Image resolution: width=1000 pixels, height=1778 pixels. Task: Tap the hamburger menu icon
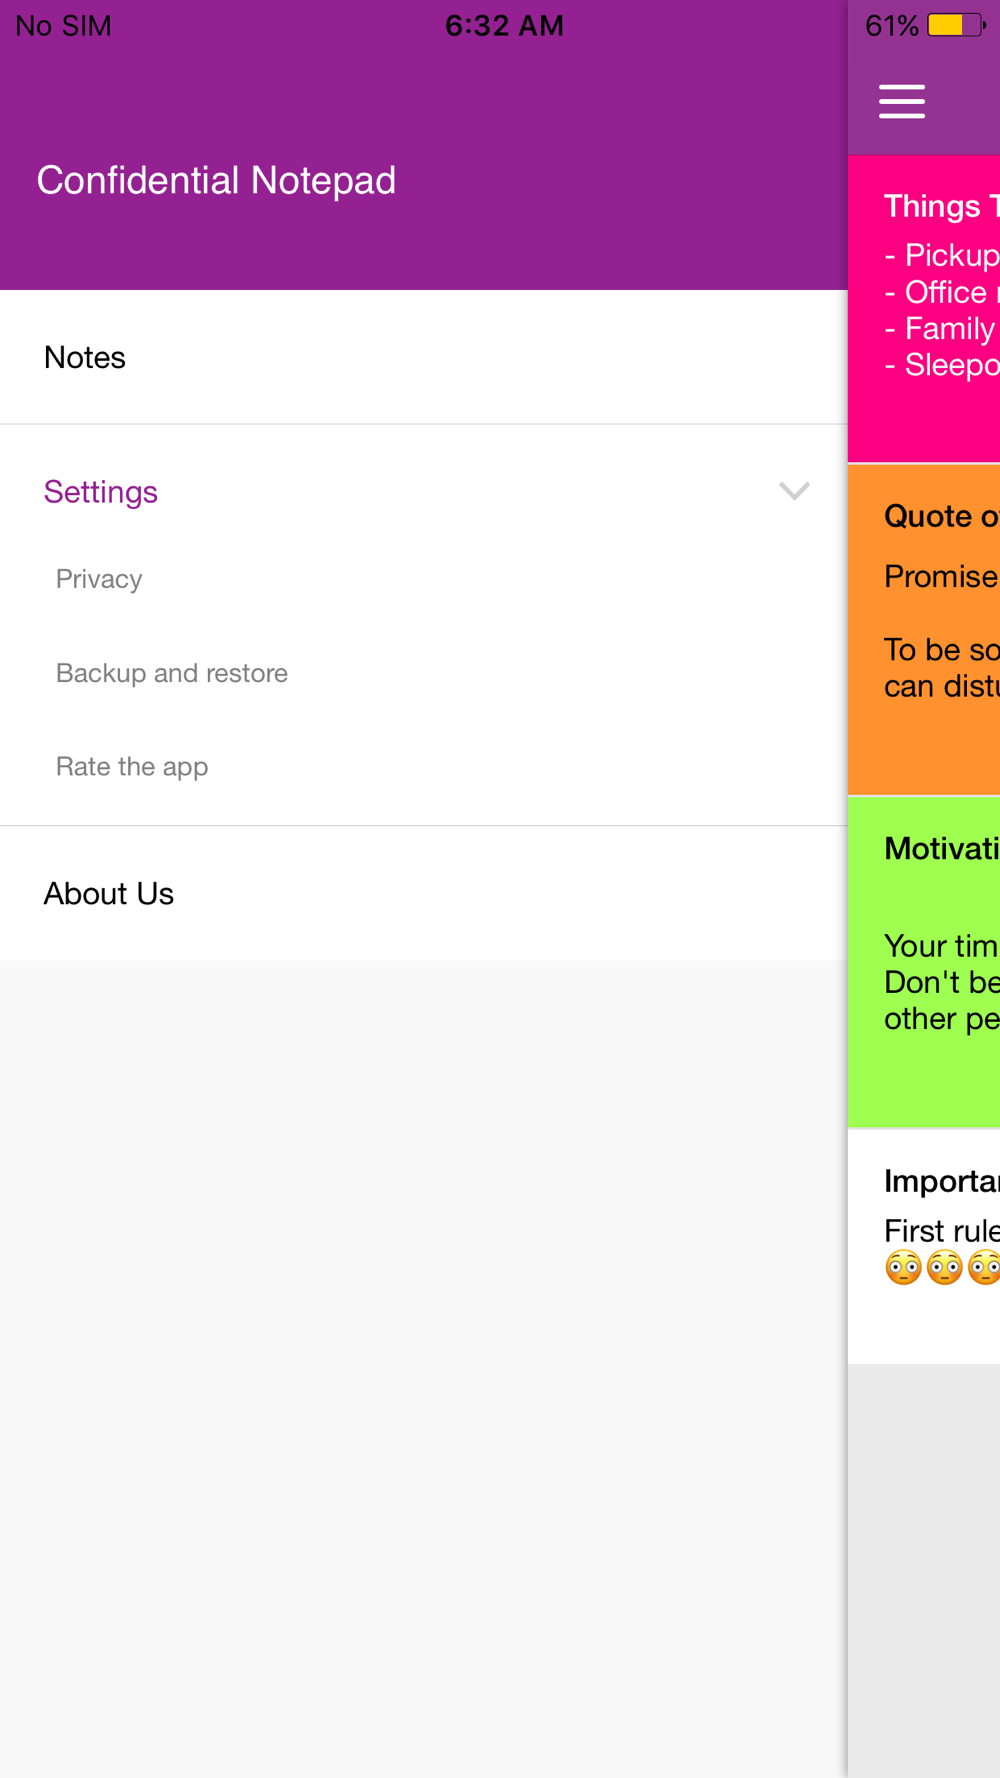coord(901,102)
